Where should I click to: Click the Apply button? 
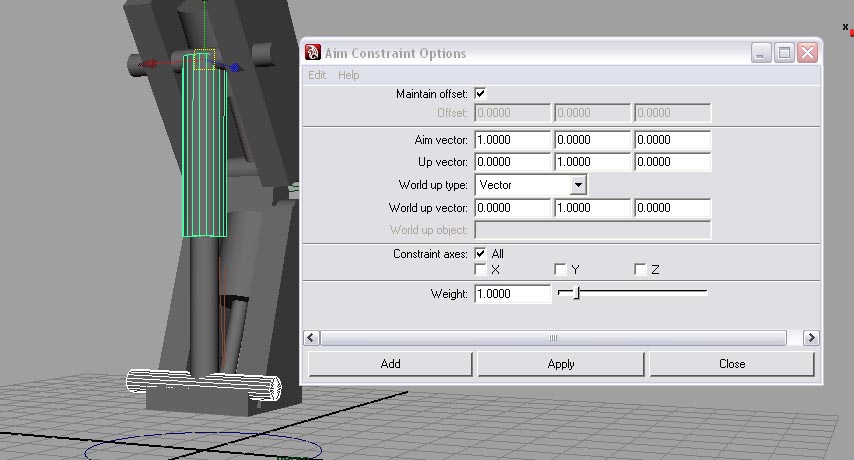click(561, 364)
